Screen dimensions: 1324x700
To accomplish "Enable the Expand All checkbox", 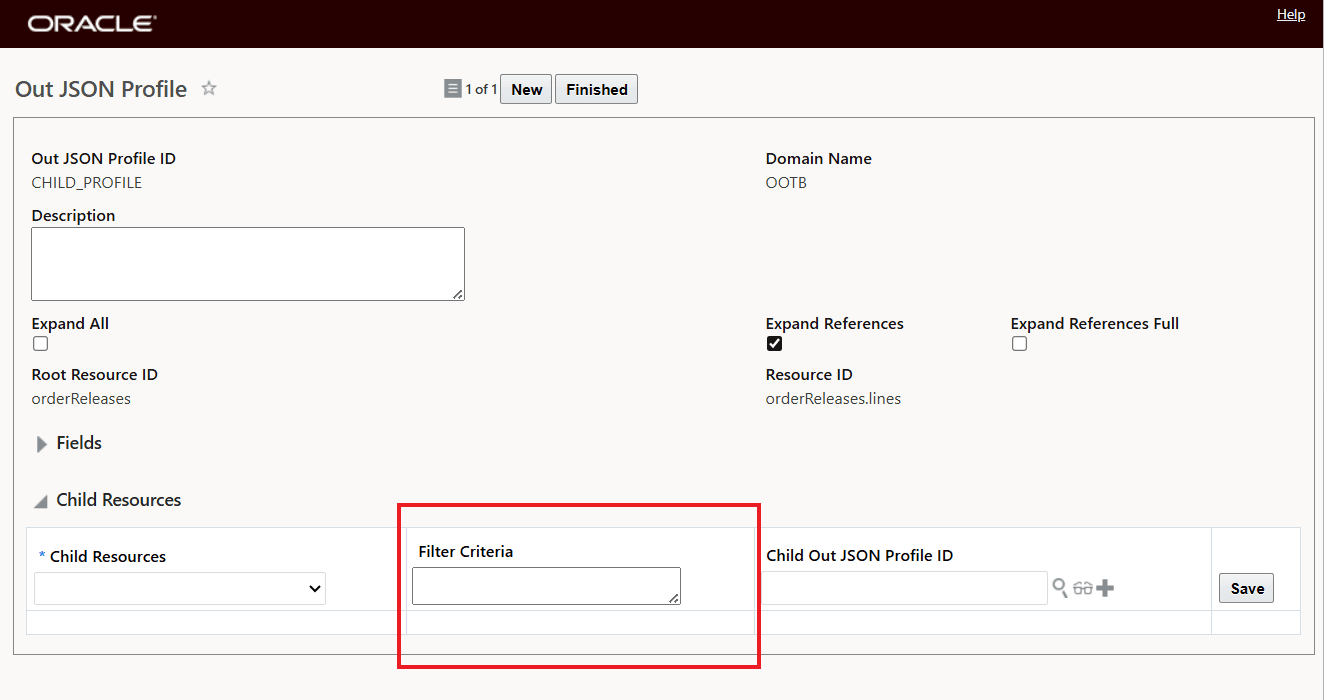I will pyautogui.click(x=40, y=343).
